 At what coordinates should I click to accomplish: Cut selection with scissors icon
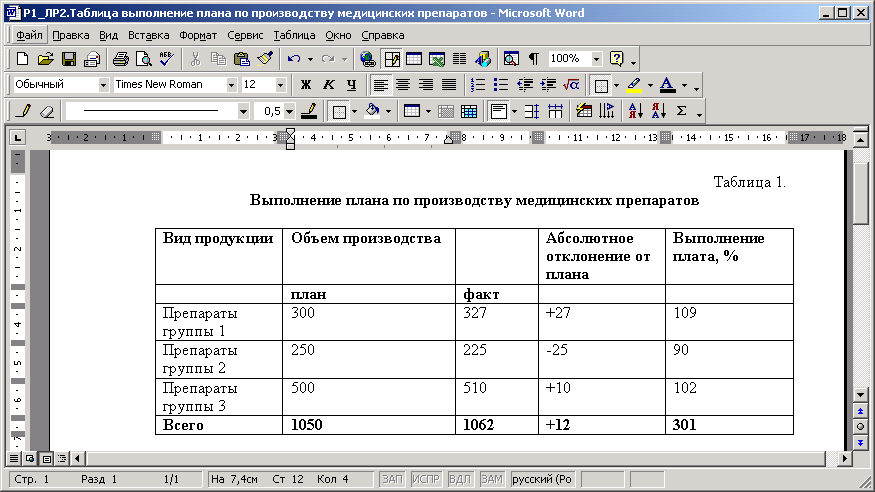[x=195, y=59]
